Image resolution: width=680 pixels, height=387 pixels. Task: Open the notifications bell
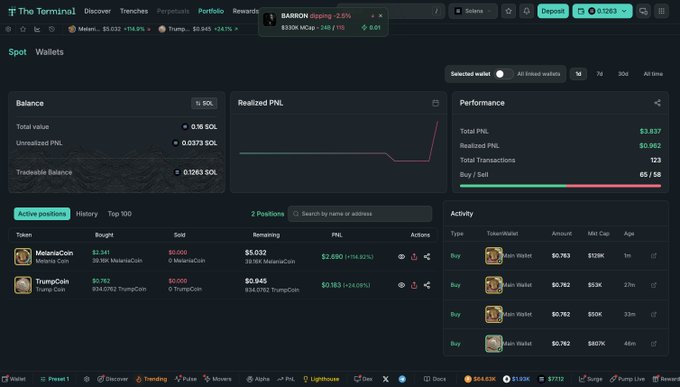[526, 11]
